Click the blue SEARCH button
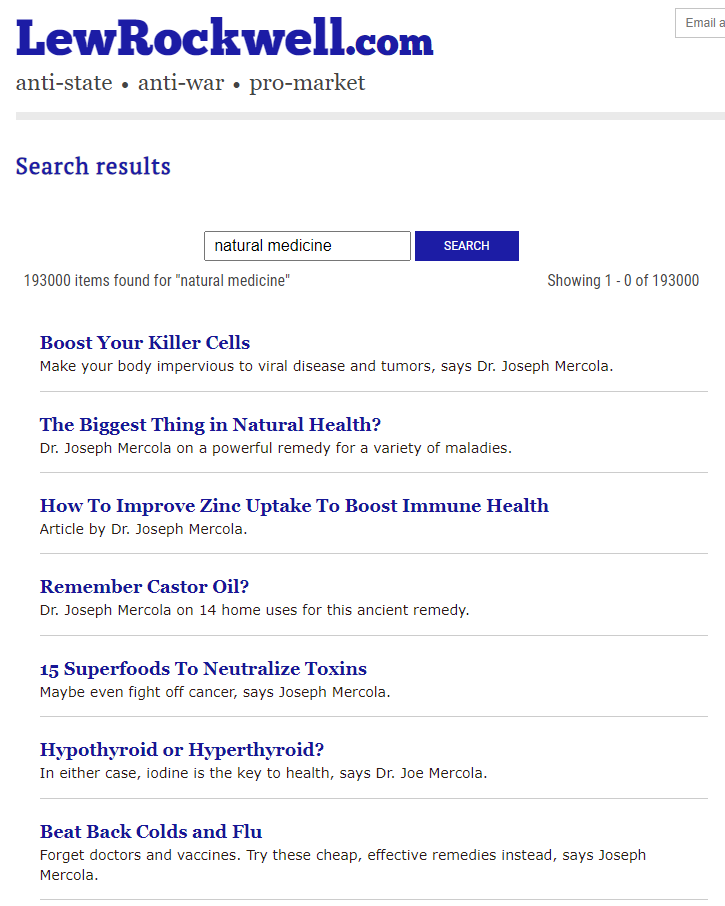This screenshot has width=725, height=906. click(x=467, y=246)
